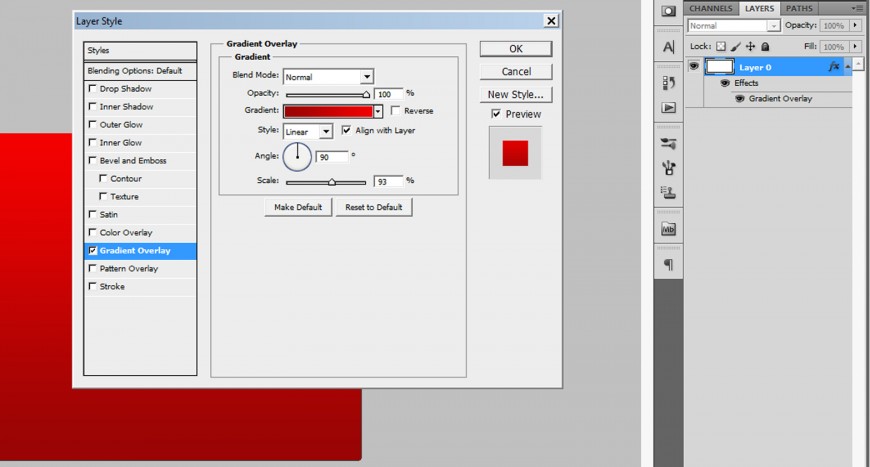Click the Angle value field

click(332, 157)
